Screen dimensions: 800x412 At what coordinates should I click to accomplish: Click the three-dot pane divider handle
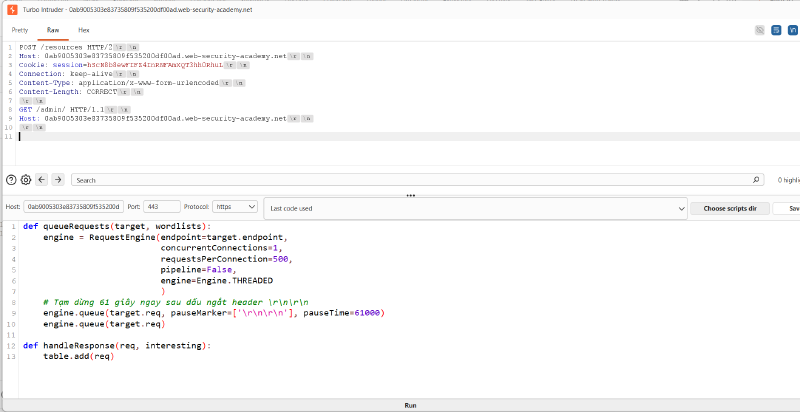point(410,195)
